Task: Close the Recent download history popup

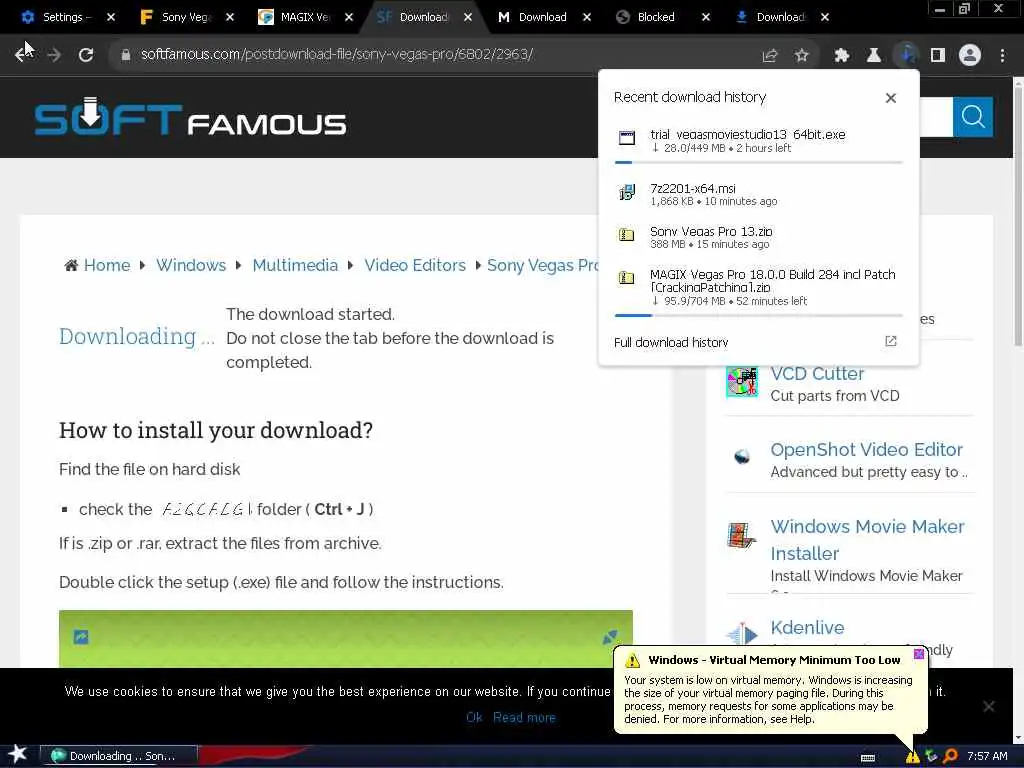Action: pyautogui.click(x=891, y=98)
